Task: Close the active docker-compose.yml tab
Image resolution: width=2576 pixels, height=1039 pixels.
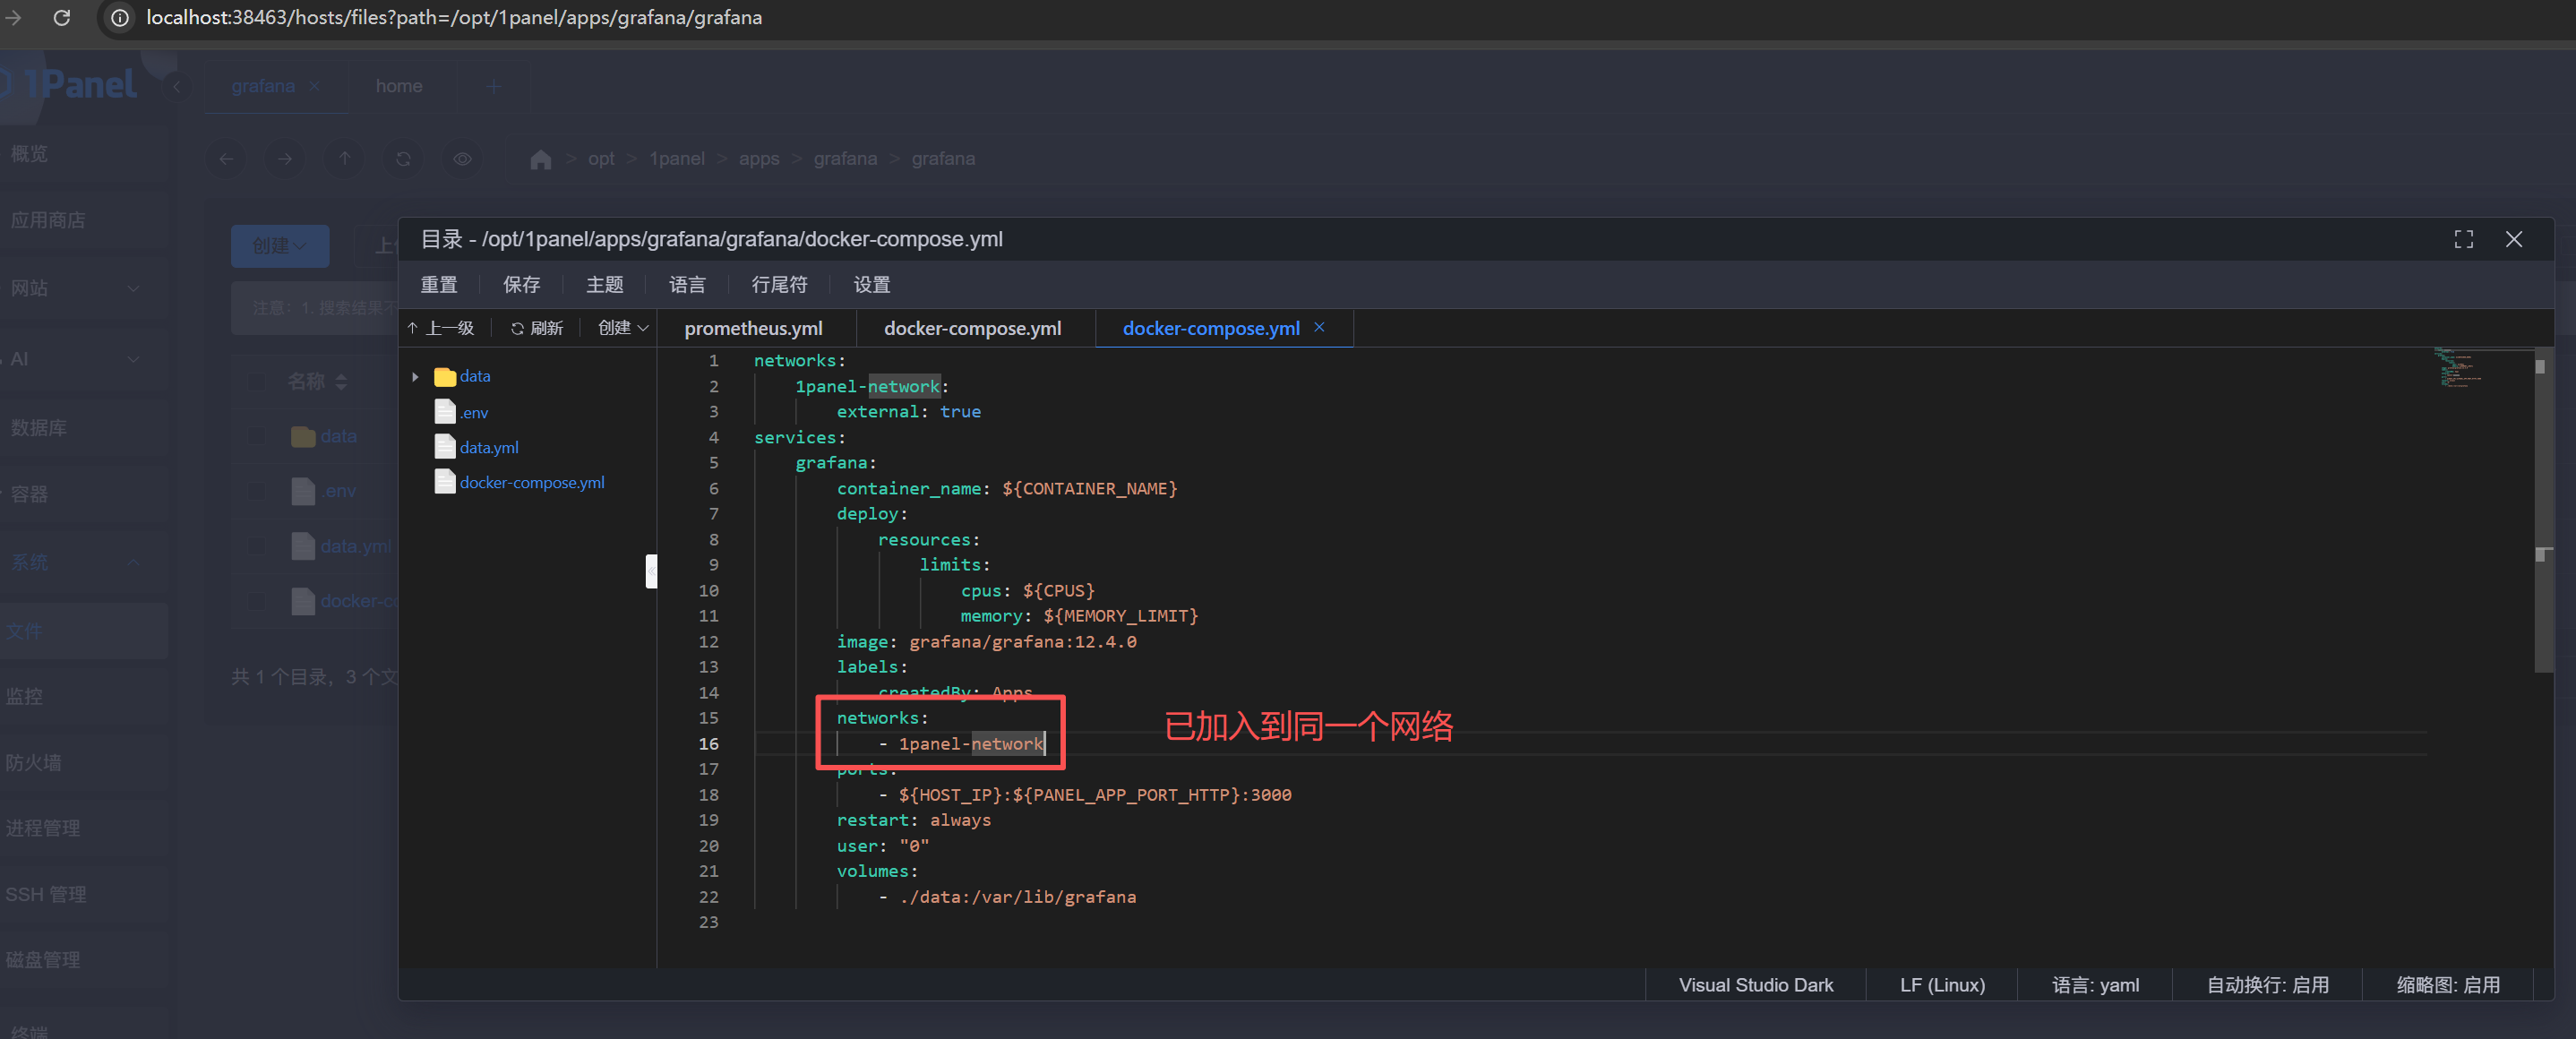Action: click(1319, 328)
